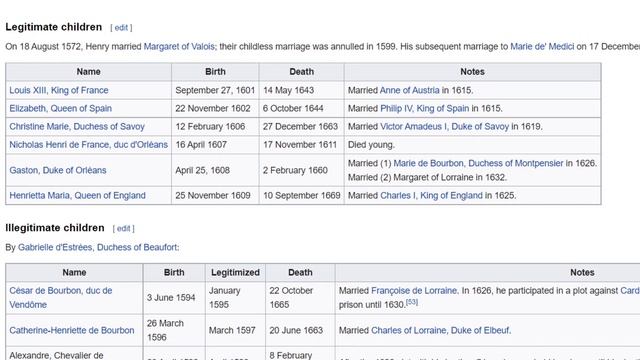Select the birth date 3 June 1594

pyautogui.click(x=171, y=298)
